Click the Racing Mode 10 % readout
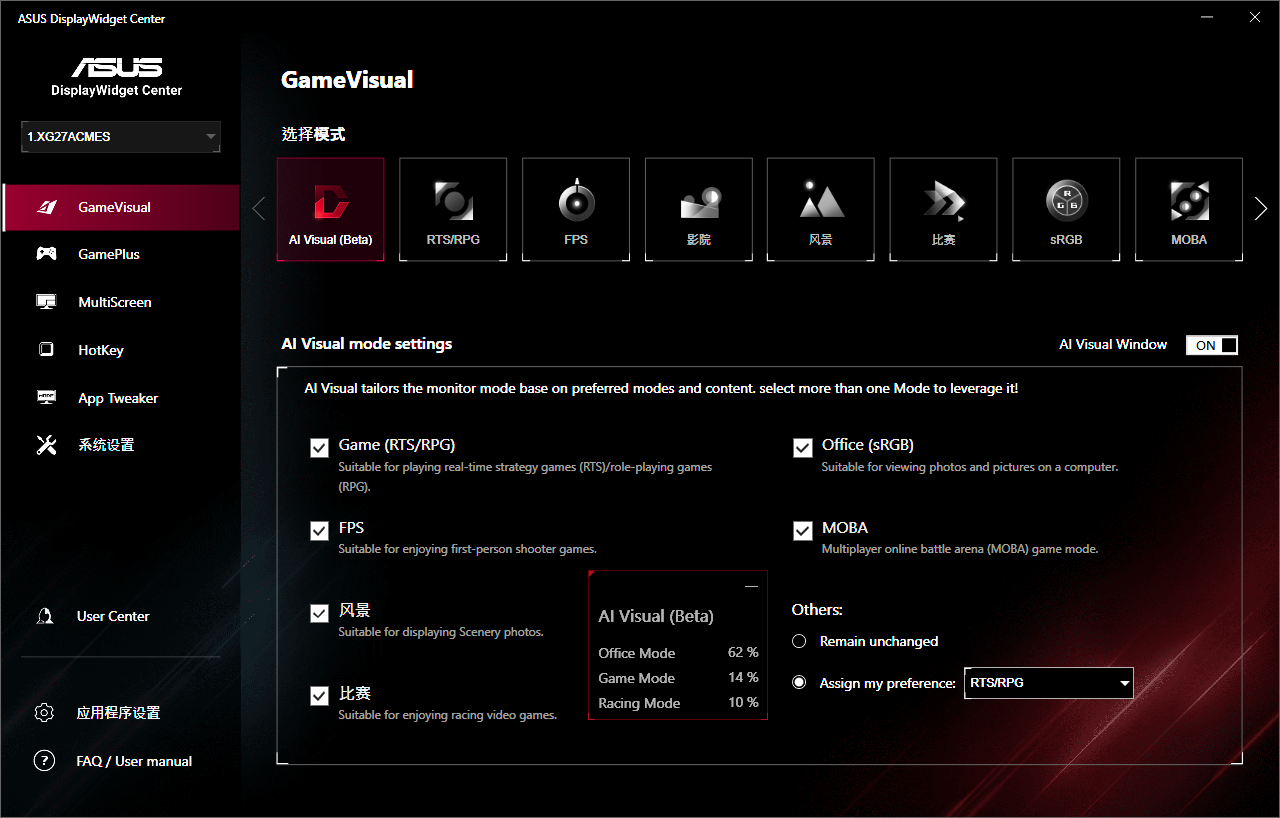 [678, 703]
